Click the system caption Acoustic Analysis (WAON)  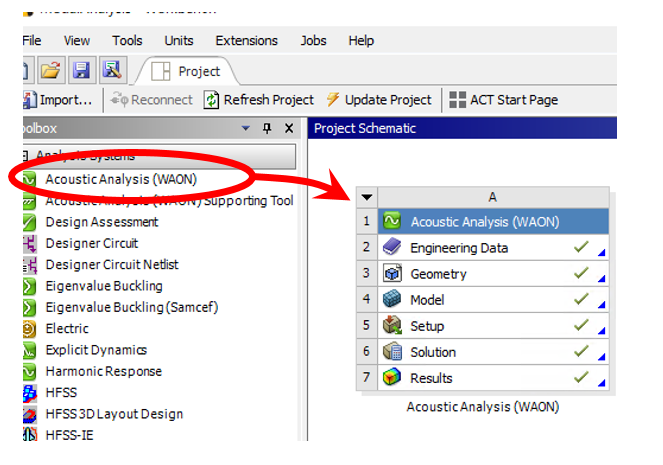(x=483, y=407)
